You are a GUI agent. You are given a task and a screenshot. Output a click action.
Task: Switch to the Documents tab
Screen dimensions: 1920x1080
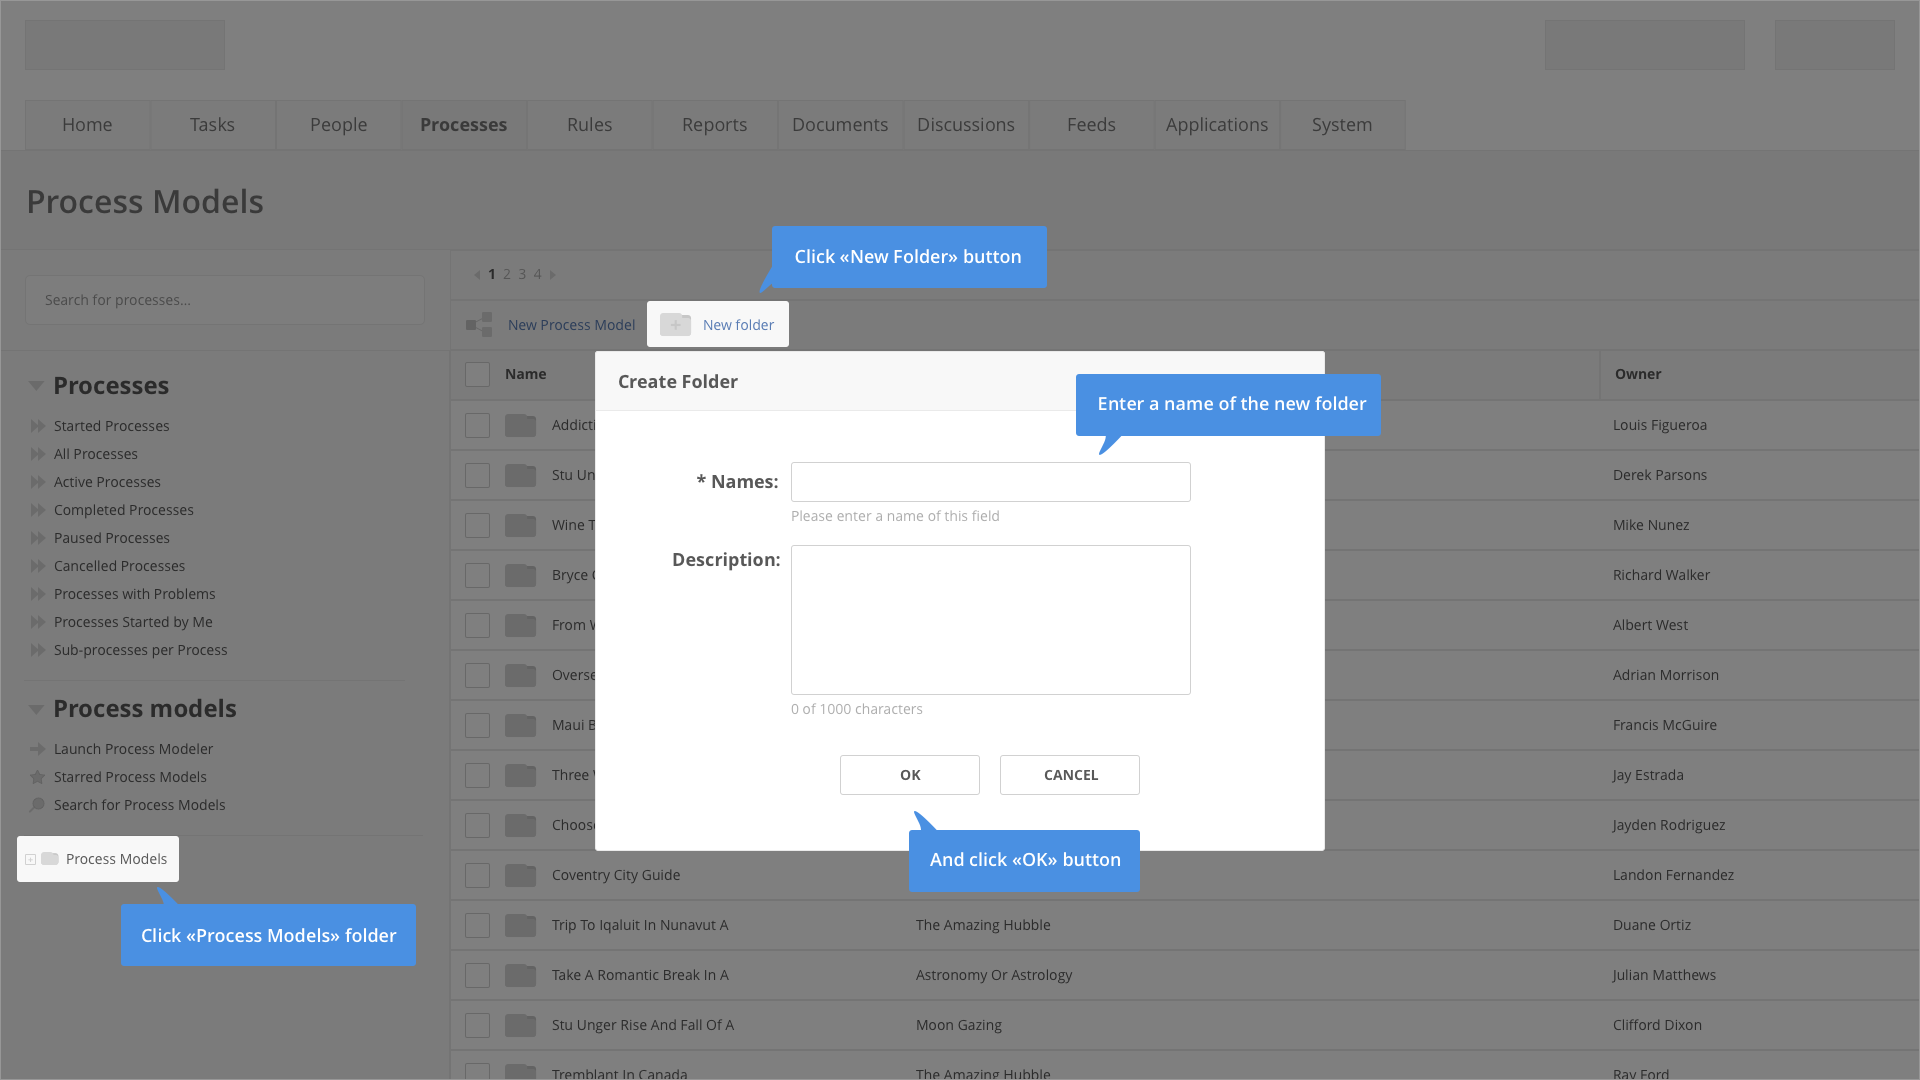click(840, 125)
